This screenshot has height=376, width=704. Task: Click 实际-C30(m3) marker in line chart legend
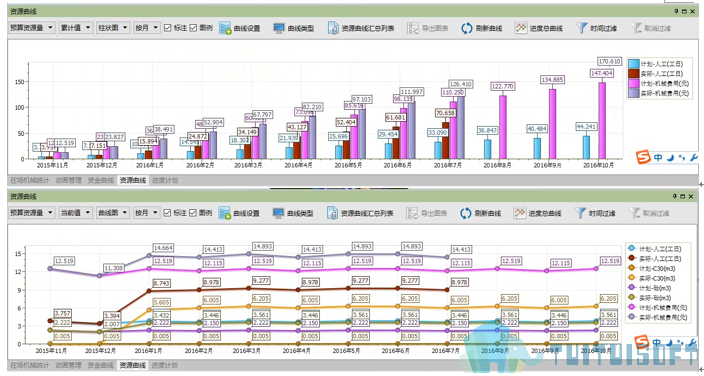click(632, 279)
